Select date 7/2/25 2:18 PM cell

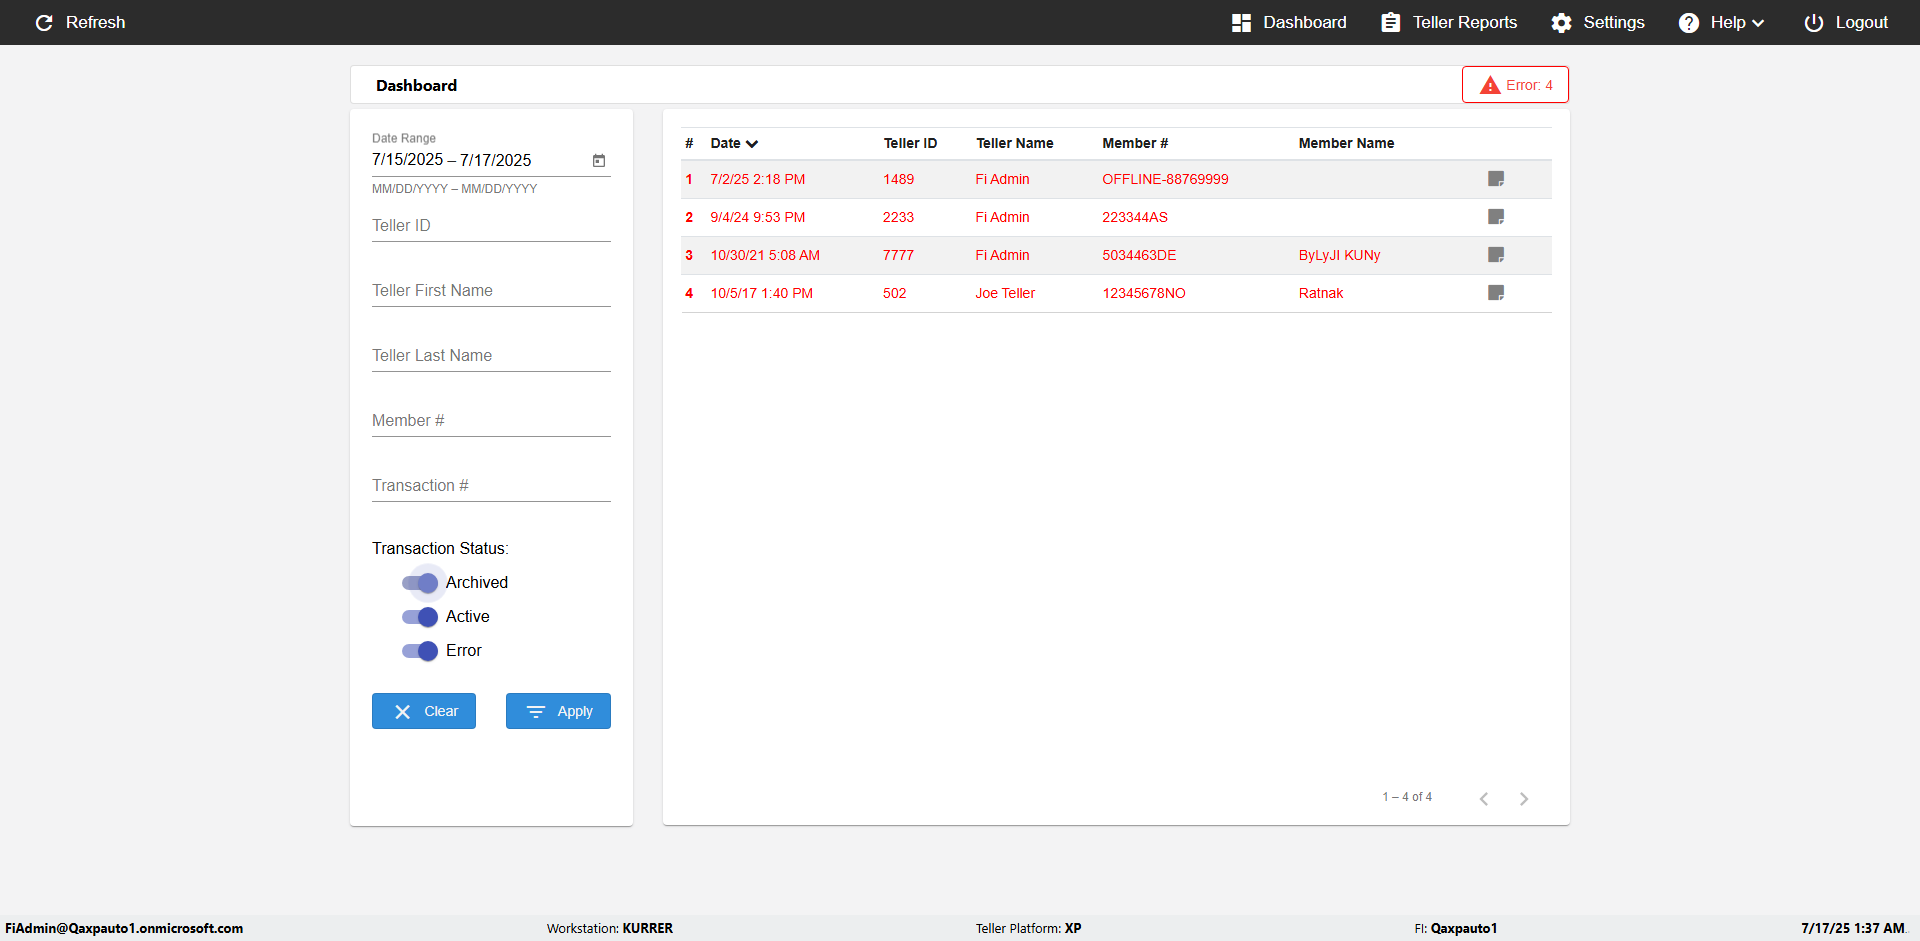[x=757, y=179]
